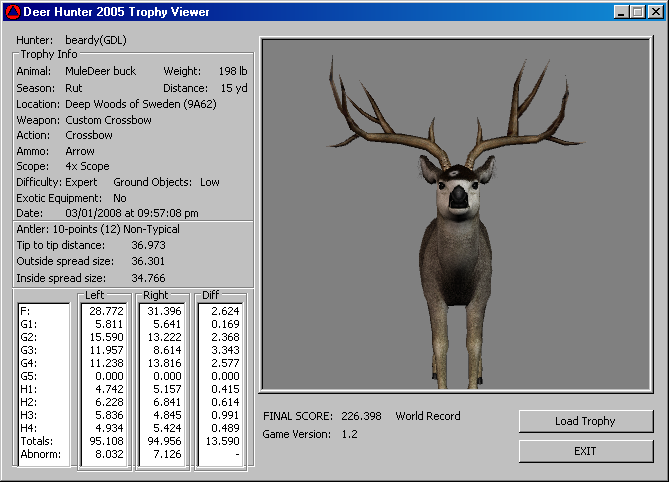Click the mule deer's face in the 3D preview
This screenshot has width=669, height=482.
click(x=457, y=190)
